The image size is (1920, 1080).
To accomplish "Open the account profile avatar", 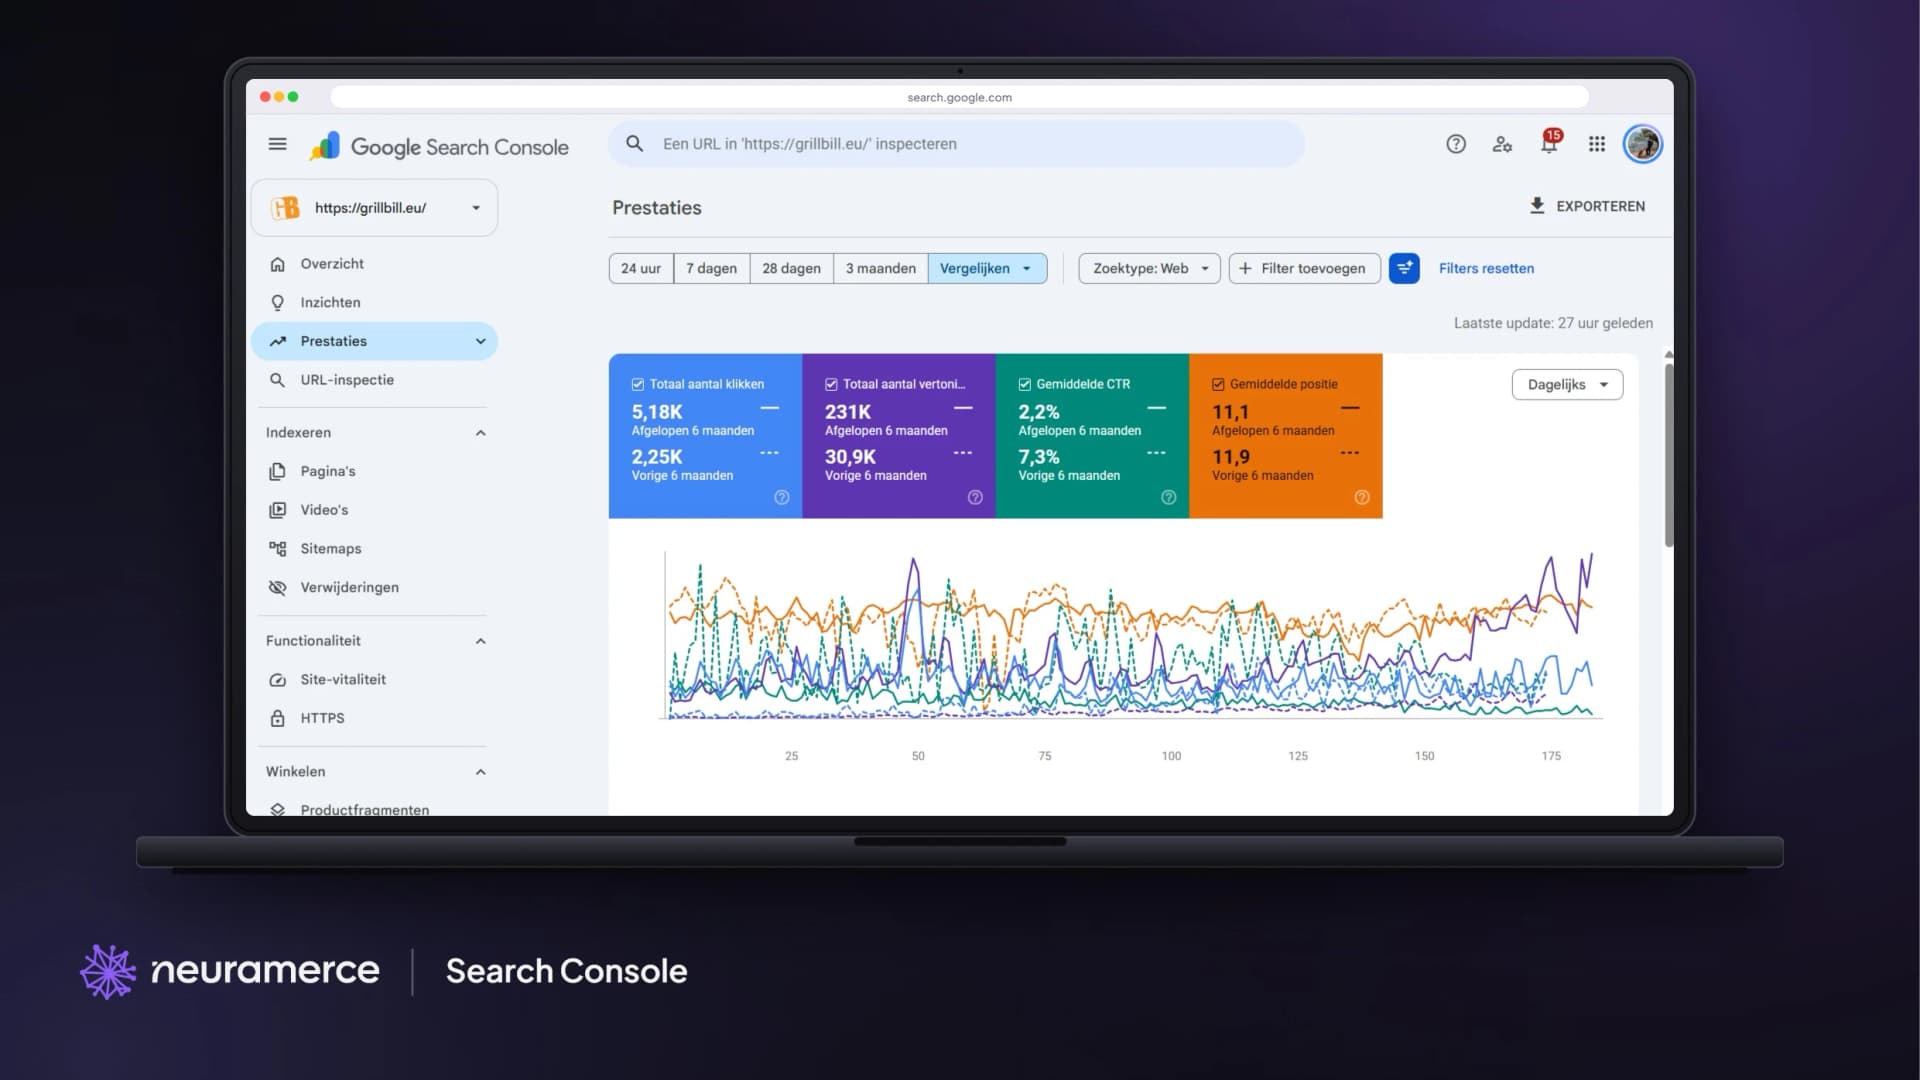I will pos(1642,144).
